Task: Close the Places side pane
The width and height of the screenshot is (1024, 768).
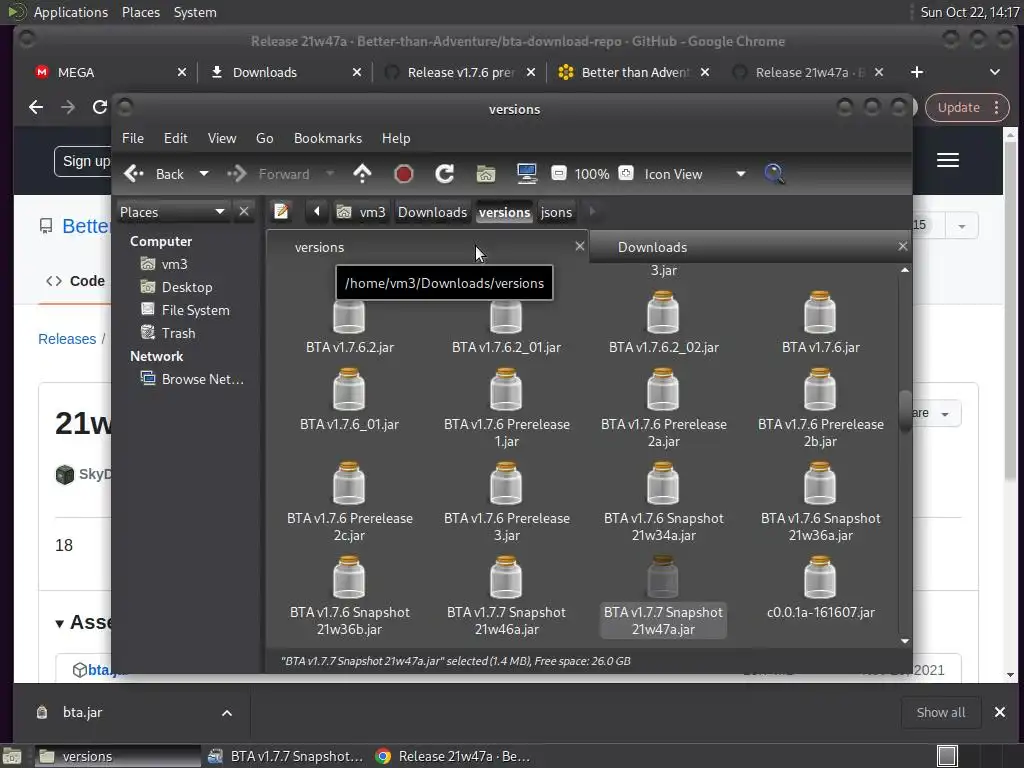Action: pos(244,212)
